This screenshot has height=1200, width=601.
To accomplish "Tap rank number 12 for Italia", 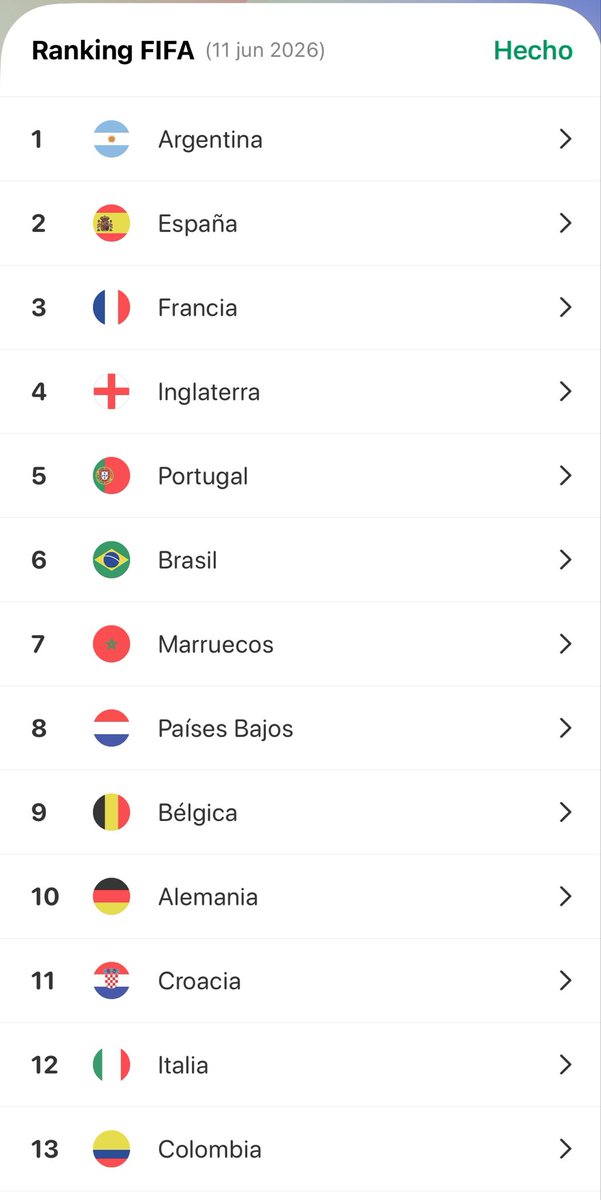I will coord(45,1065).
